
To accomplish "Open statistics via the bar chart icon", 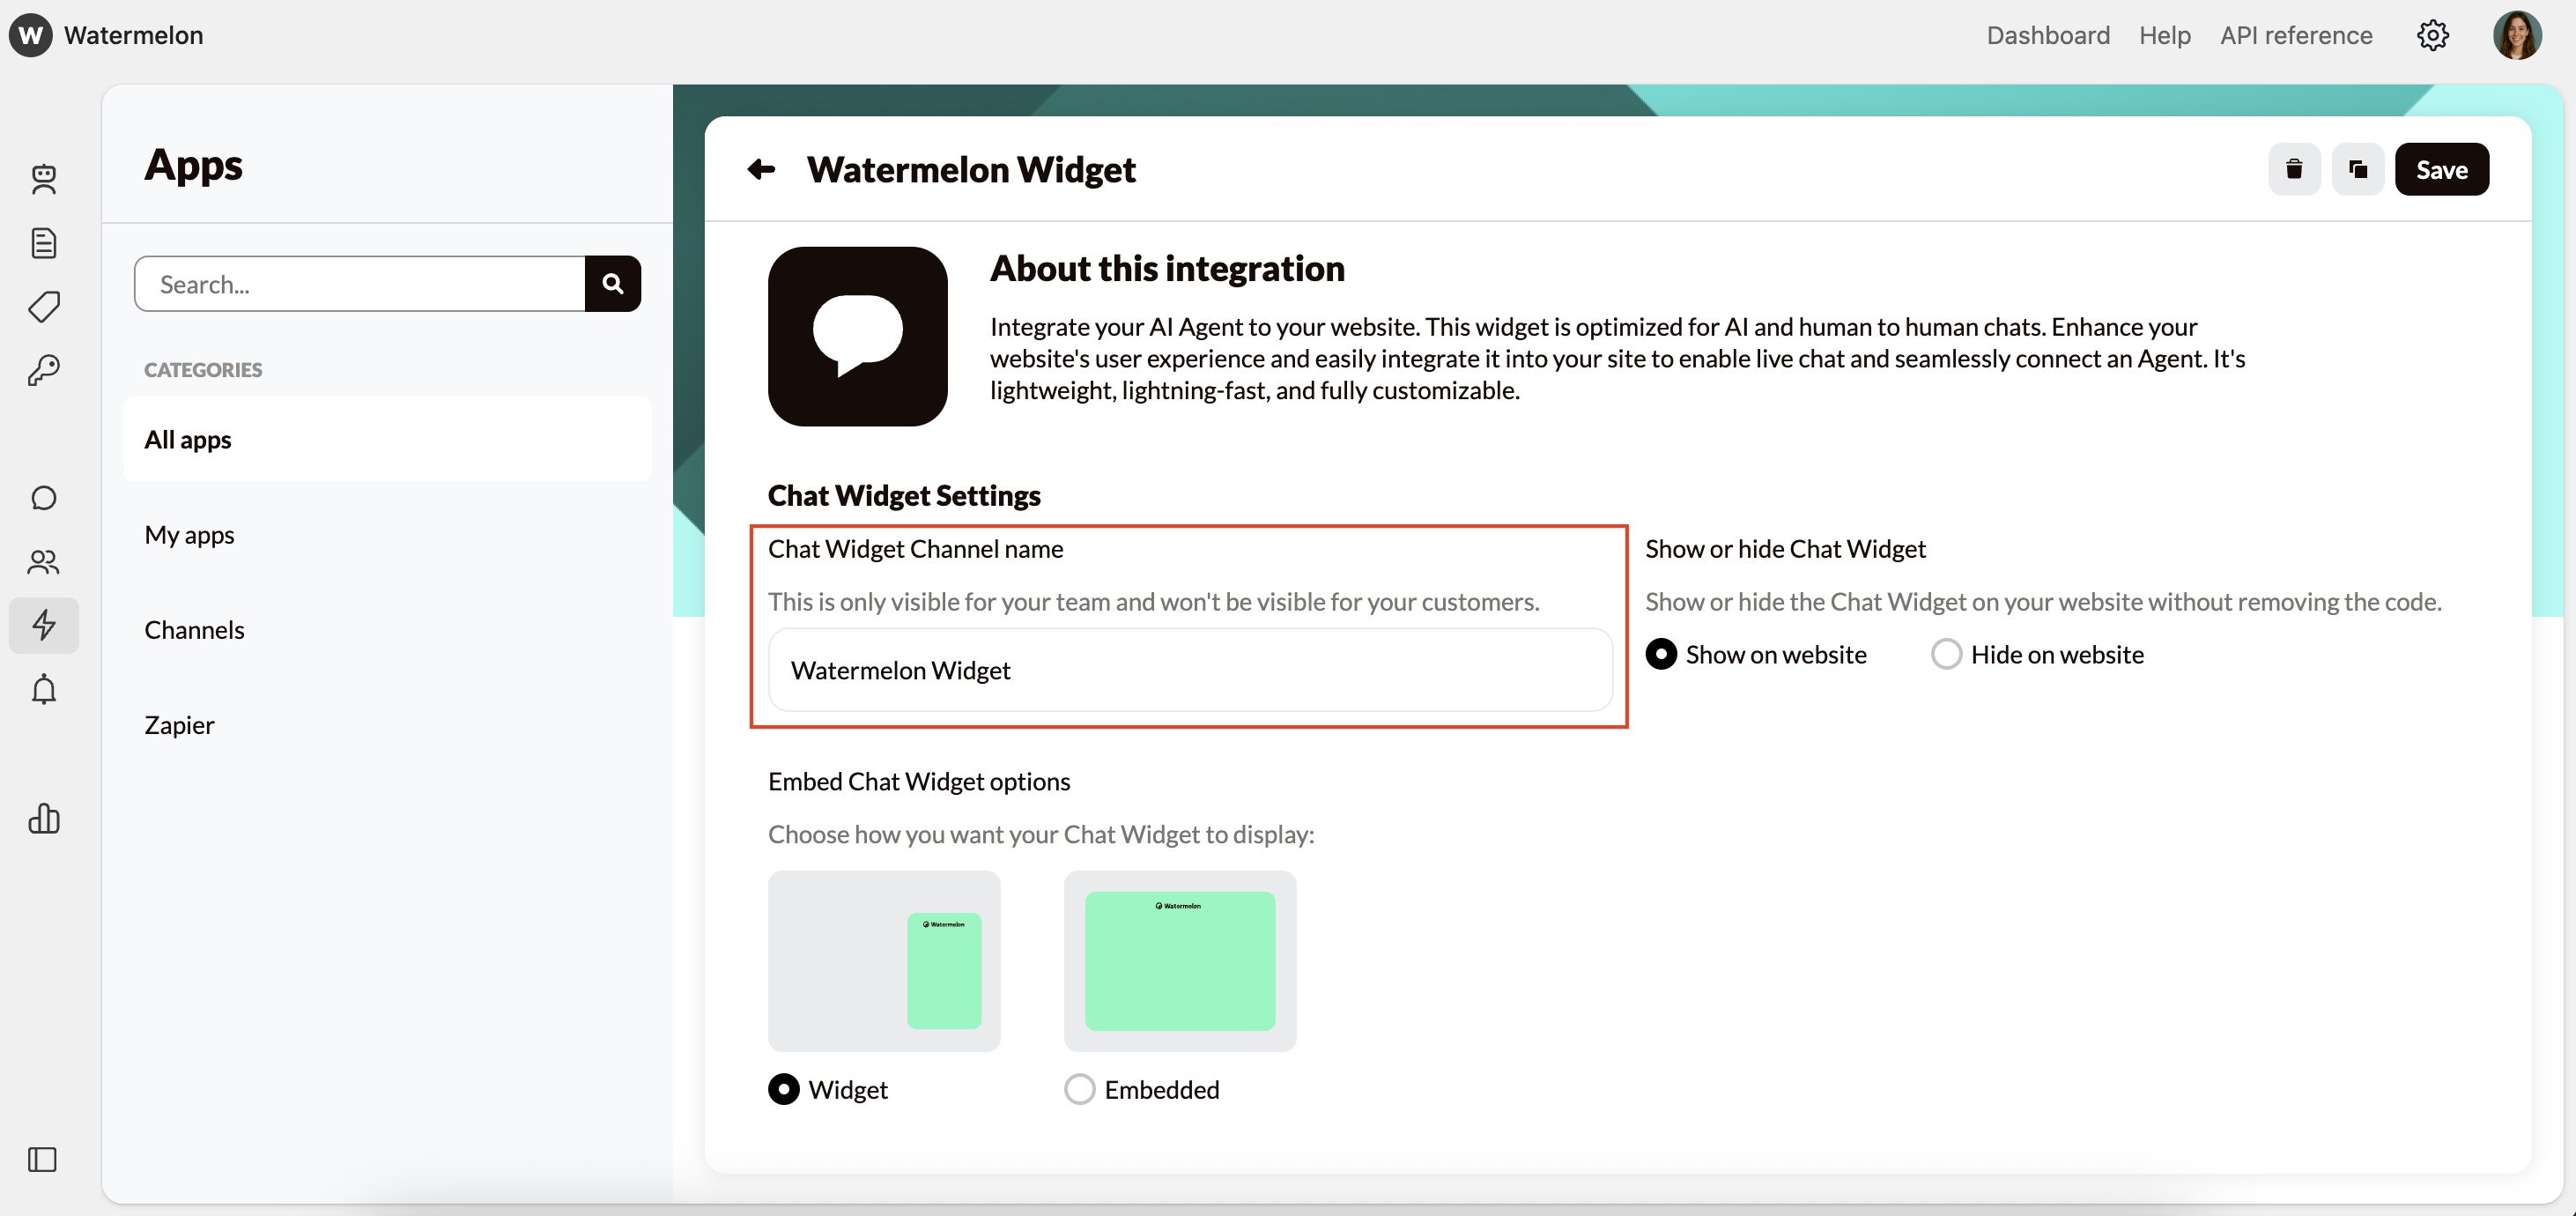I will (43, 819).
